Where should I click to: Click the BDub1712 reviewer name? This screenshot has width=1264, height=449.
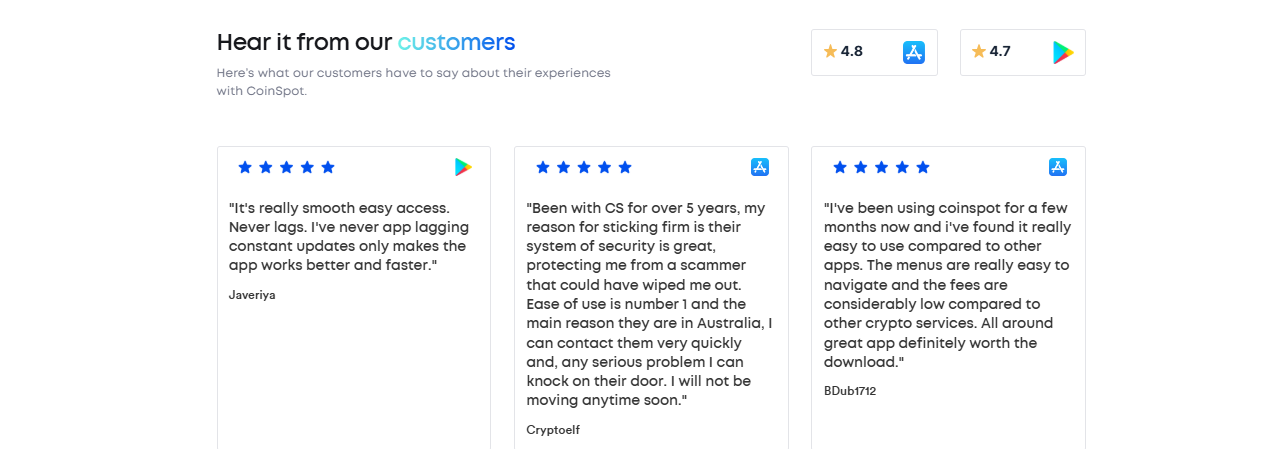850,391
